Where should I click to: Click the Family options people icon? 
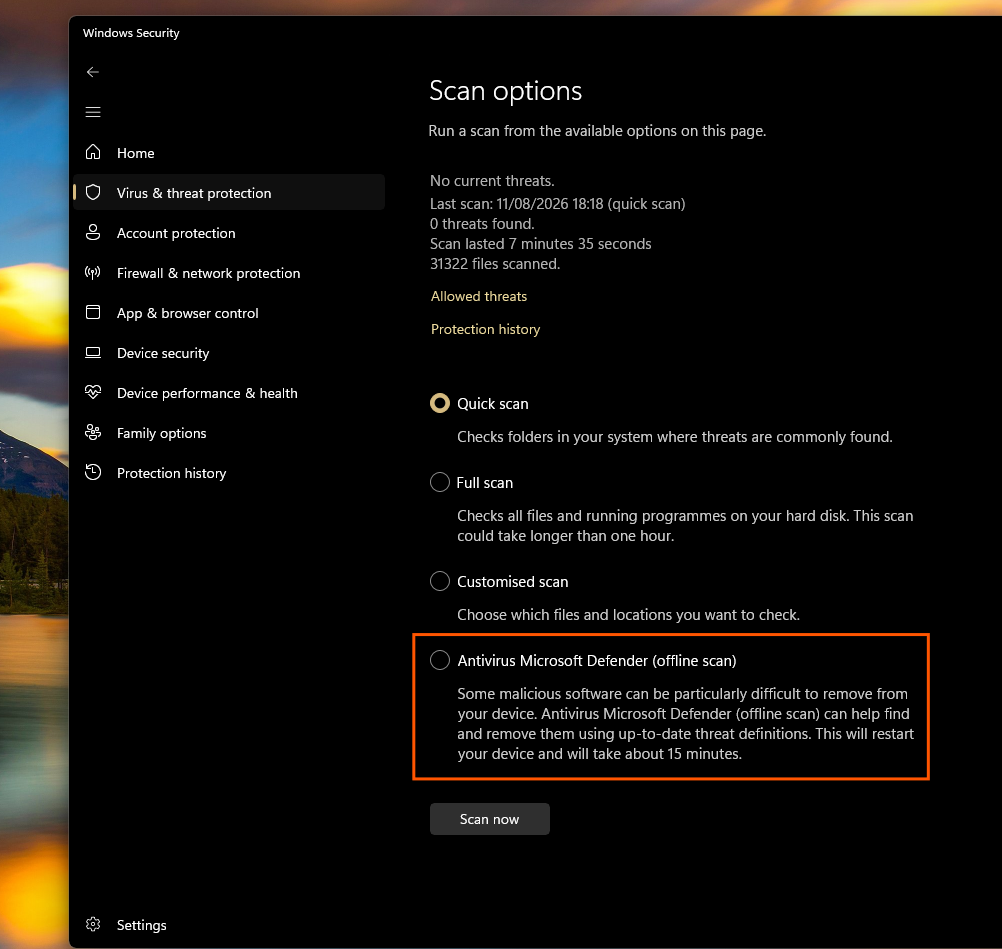click(93, 433)
